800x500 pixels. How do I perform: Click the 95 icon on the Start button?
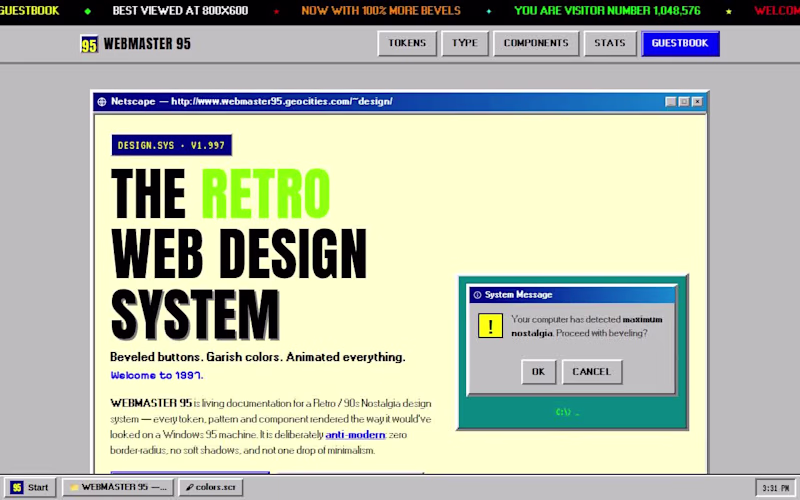[x=17, y=487]
